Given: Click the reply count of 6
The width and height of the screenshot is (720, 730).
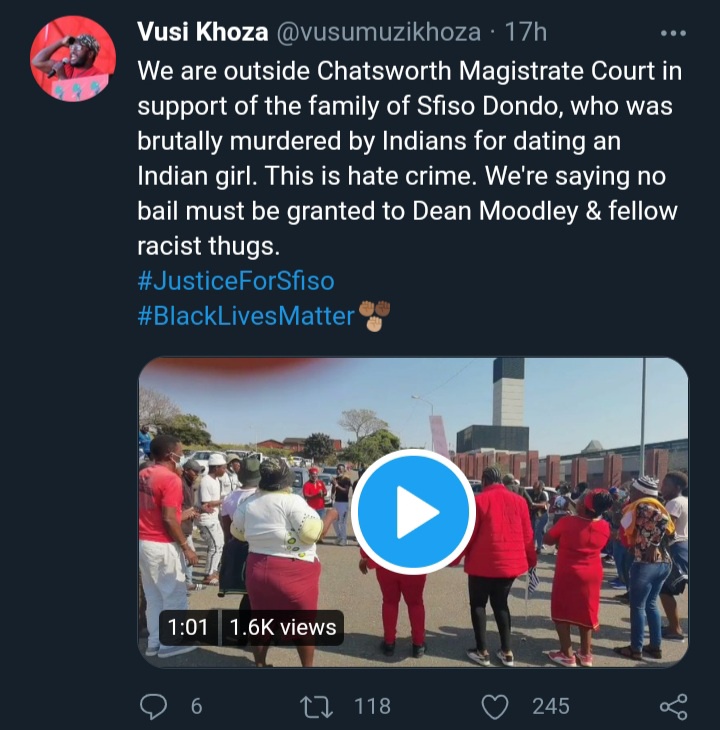Looking at the screenshot, I should (196, 706).
